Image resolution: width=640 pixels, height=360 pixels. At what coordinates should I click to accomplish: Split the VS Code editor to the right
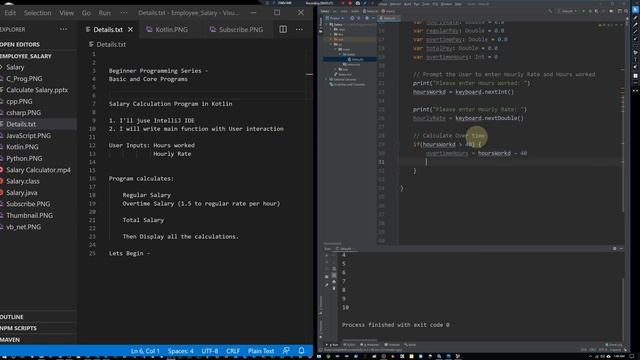[x=283, y=29]
